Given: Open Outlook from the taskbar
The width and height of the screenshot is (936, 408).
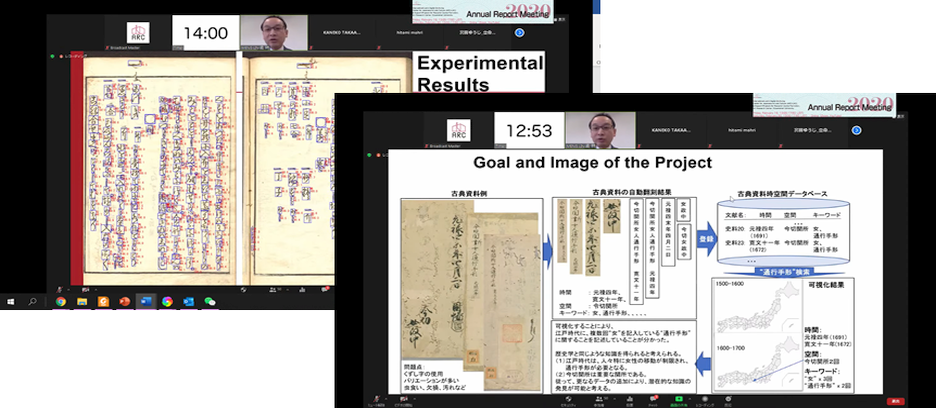Looking at the screenshot, I should click(188, 302).
